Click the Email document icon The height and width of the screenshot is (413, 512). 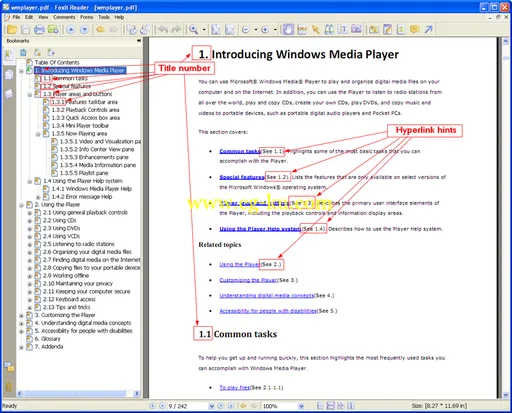tap(53, 30)
